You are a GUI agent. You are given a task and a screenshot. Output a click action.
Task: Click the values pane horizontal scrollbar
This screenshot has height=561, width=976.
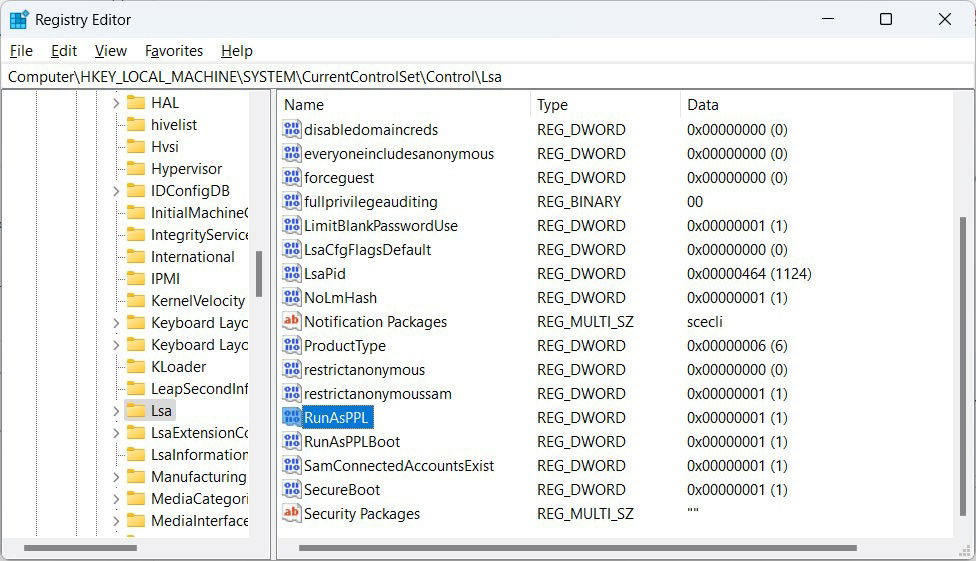point(577,548)
